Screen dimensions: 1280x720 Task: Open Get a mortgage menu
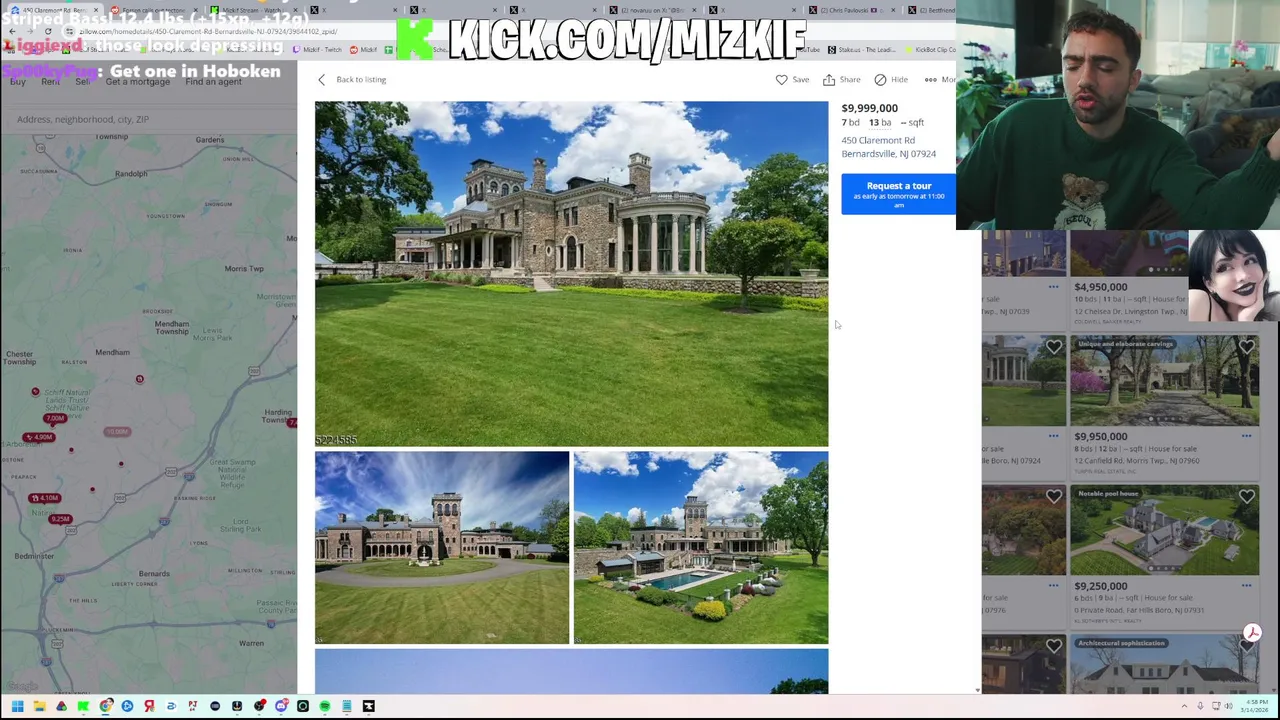[x=138, y=81]
